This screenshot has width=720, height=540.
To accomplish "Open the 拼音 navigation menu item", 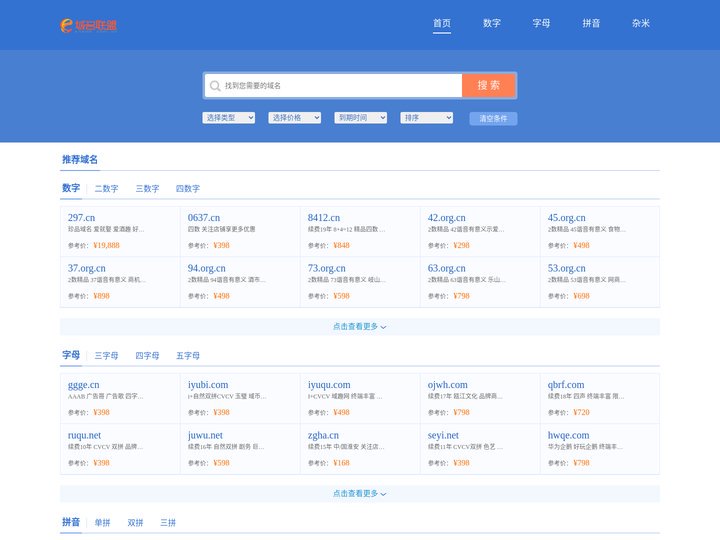I will click(591, 23).
